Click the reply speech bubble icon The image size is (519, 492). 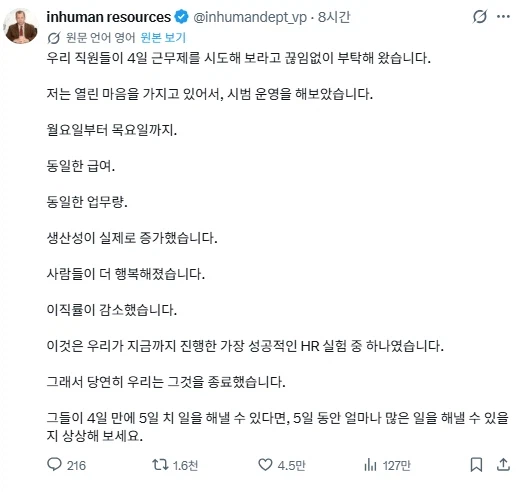coord(54,464)
